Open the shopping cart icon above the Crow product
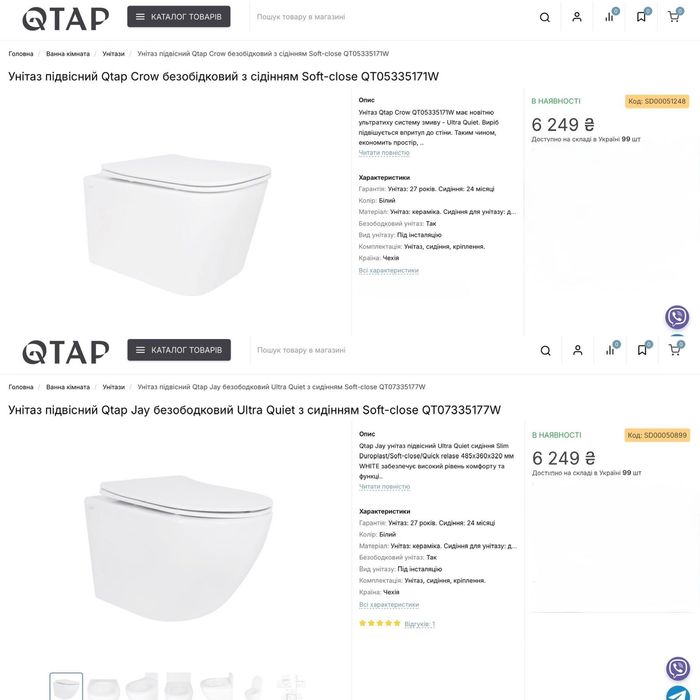 click(674, 17)
